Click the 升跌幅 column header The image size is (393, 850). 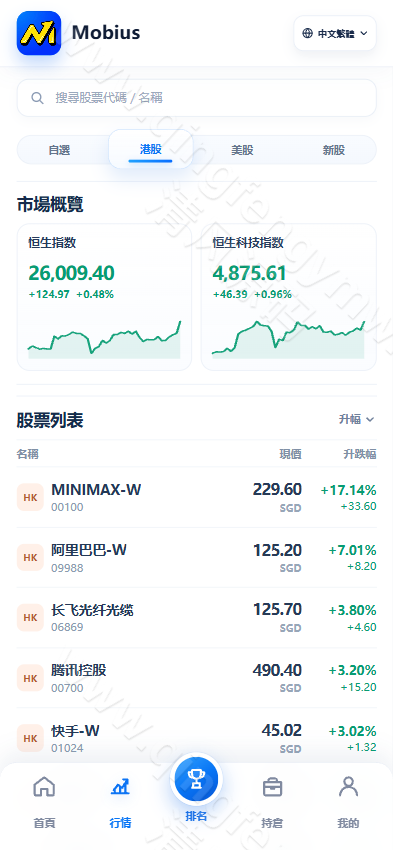click(x=360, y=454)
